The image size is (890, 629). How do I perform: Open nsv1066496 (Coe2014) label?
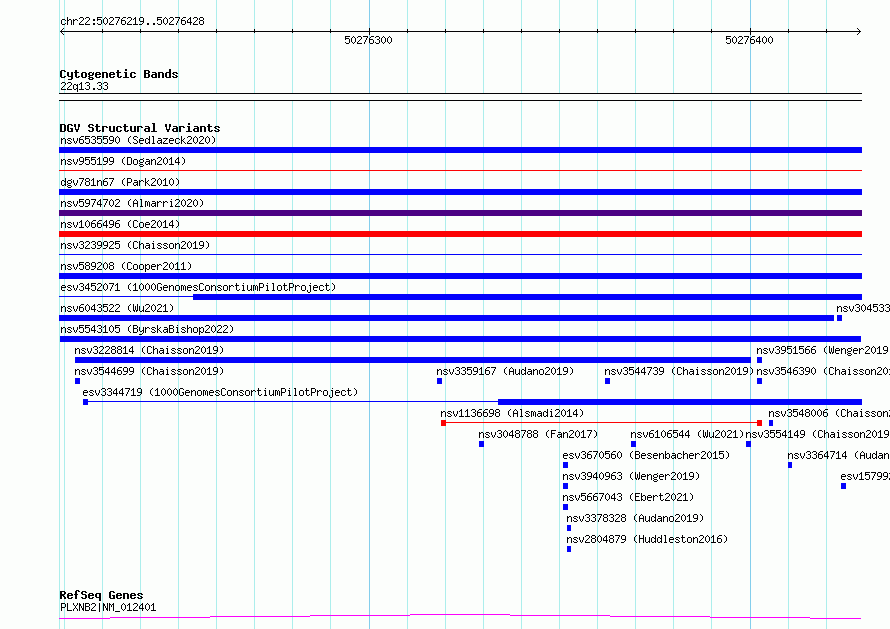coord(120,224)
